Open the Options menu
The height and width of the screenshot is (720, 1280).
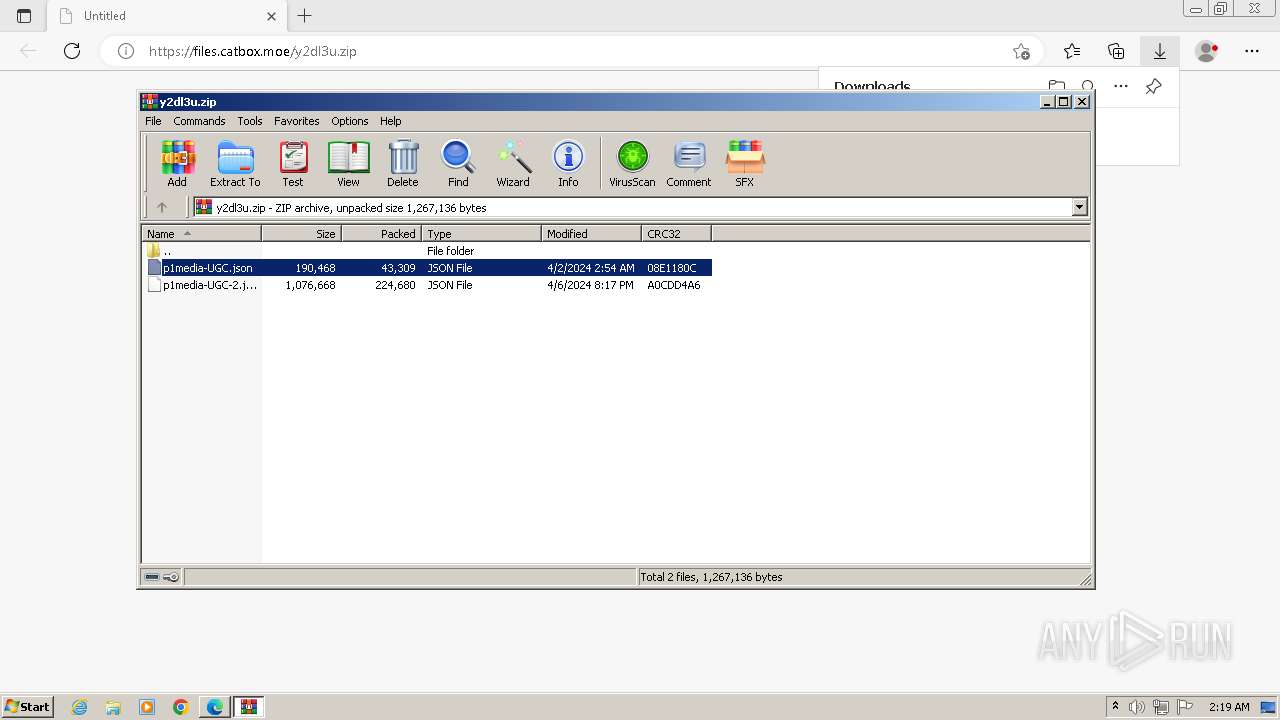[x=350, y=121]
